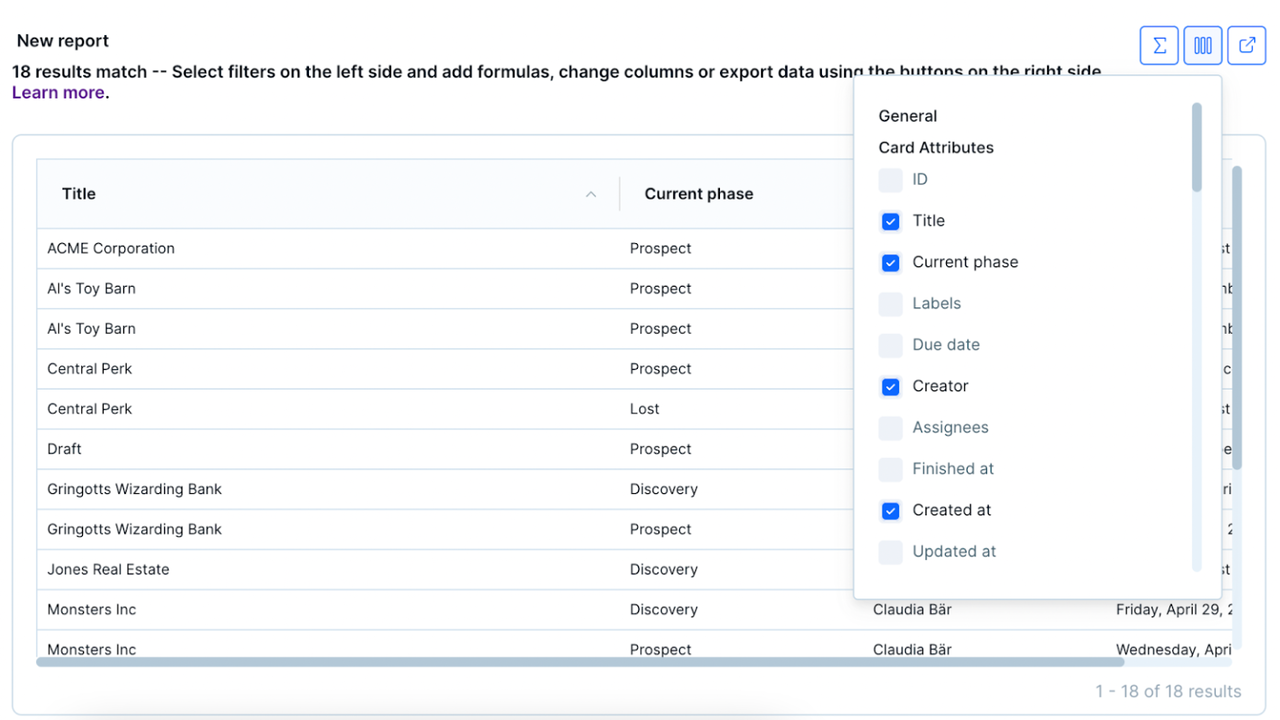Select the ACME Corporation row

point(111,248)
